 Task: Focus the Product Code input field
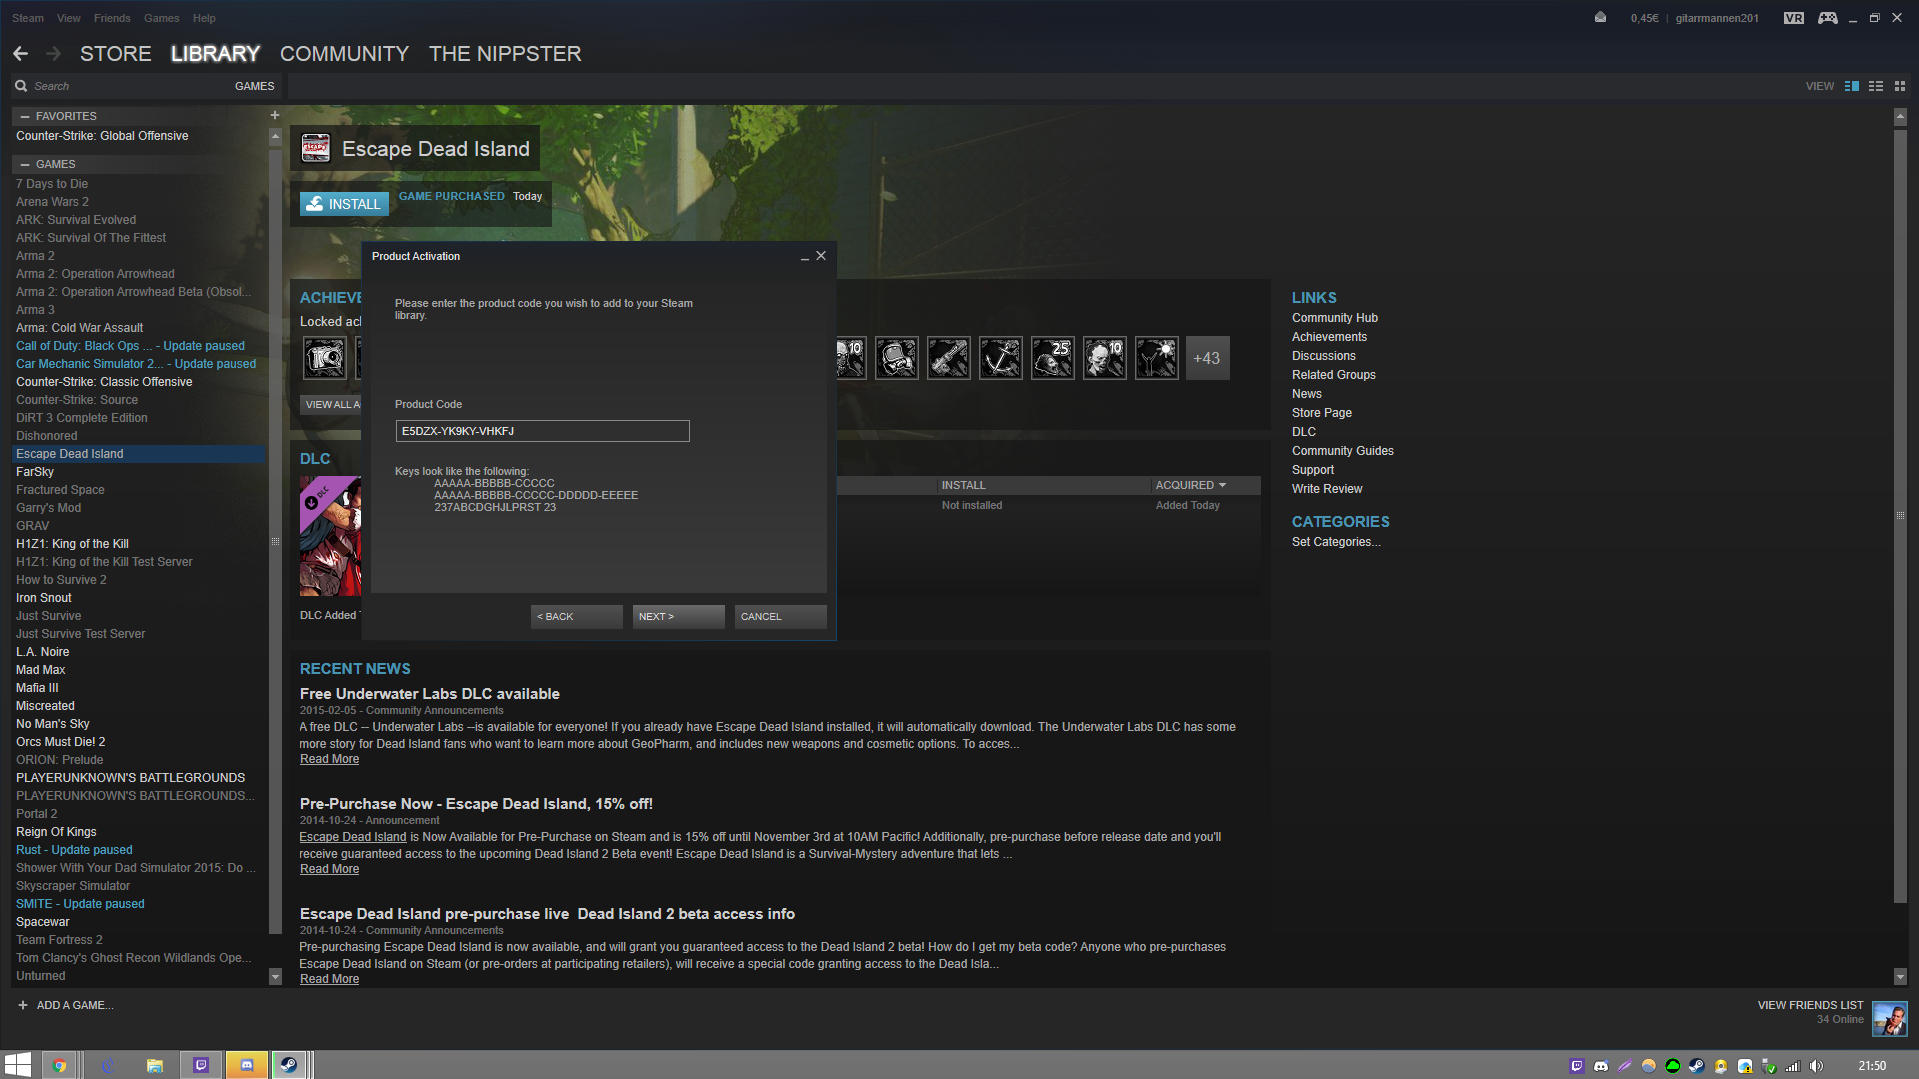pos(542,431)
